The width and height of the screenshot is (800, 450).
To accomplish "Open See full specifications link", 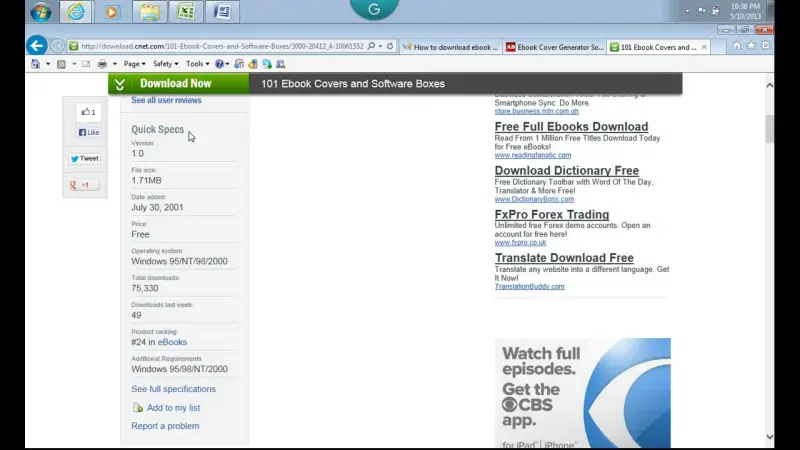I will tap(173, 389).
